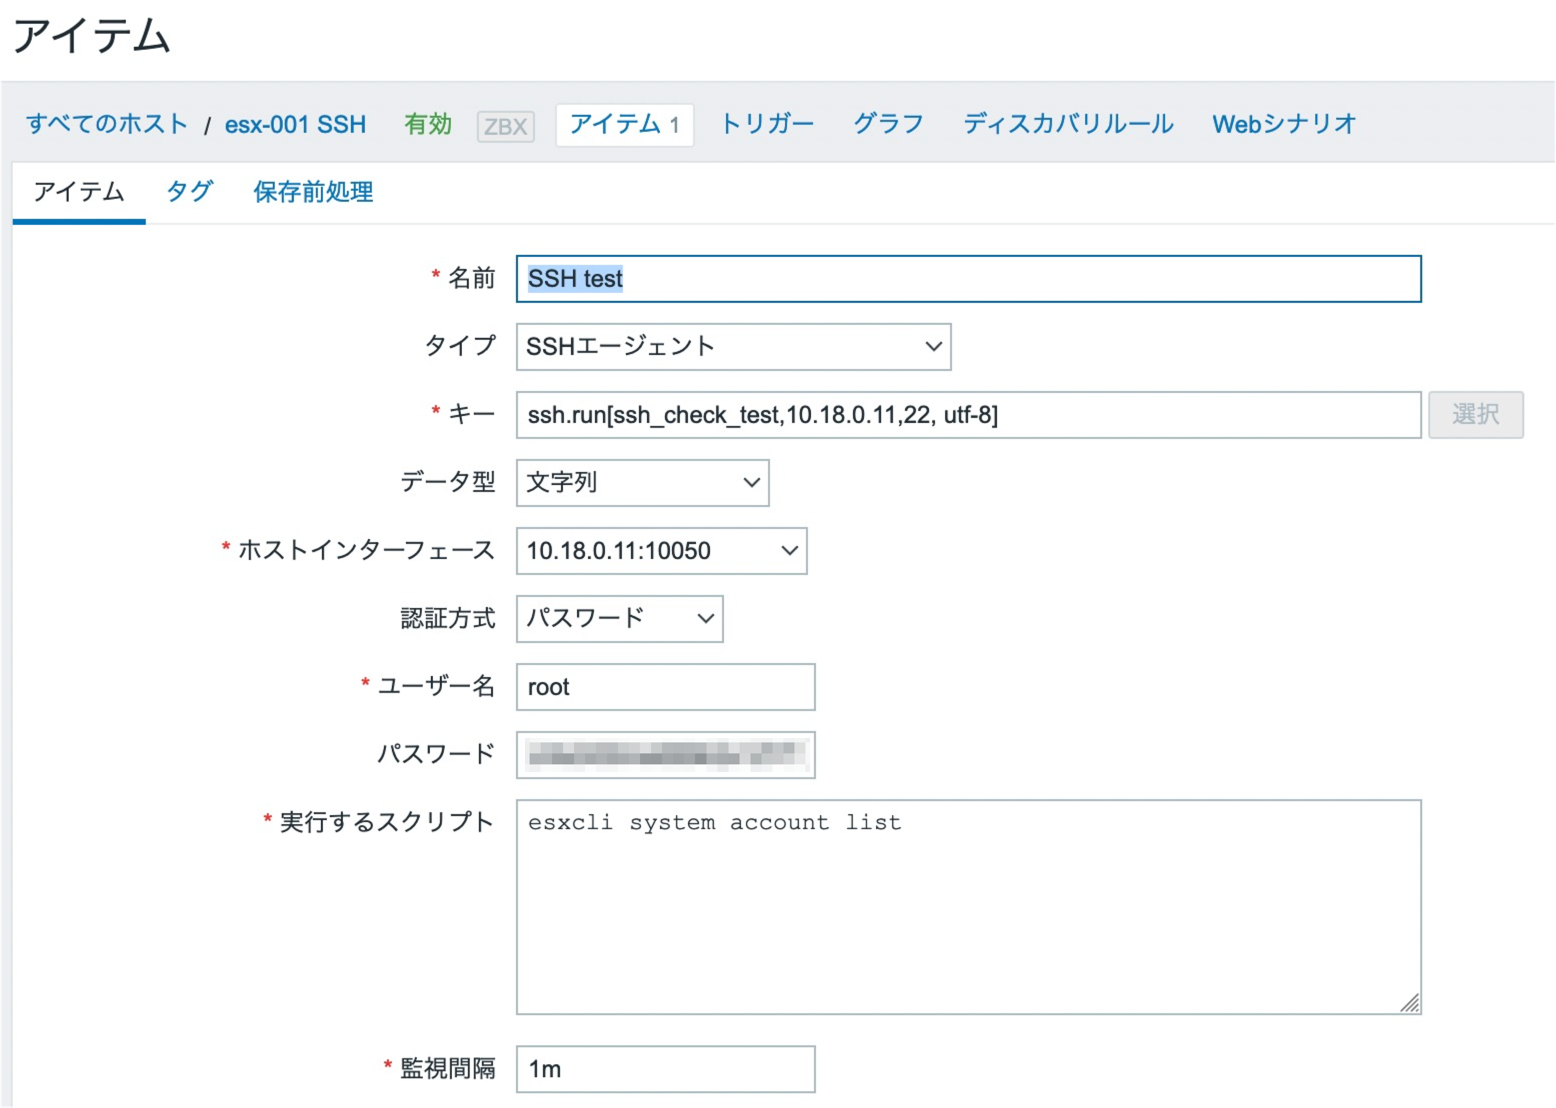The image size is (1556, 1108).
Task: Click the 名前 field containing SSH test
Action: [968, 279]
